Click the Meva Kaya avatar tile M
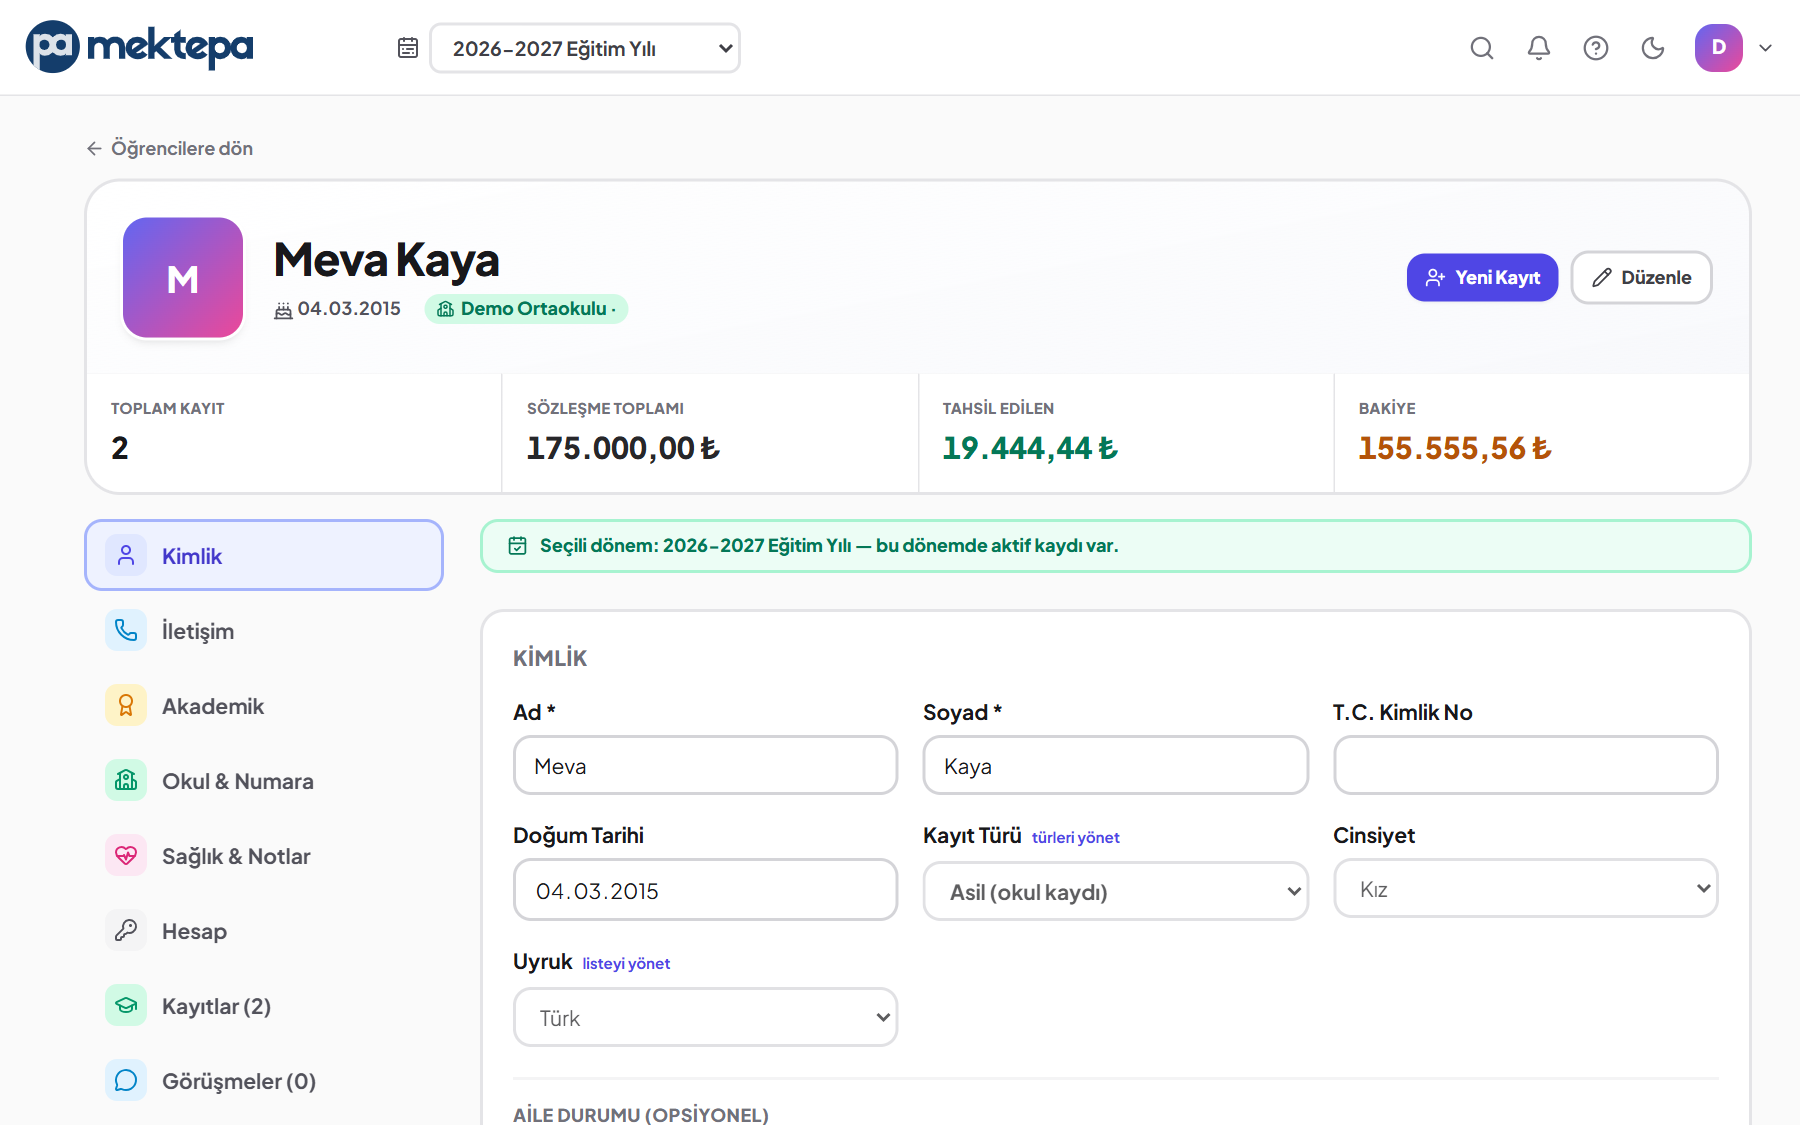Image resolution: width=1800 pixels, height=1125 pixels. 183,278
